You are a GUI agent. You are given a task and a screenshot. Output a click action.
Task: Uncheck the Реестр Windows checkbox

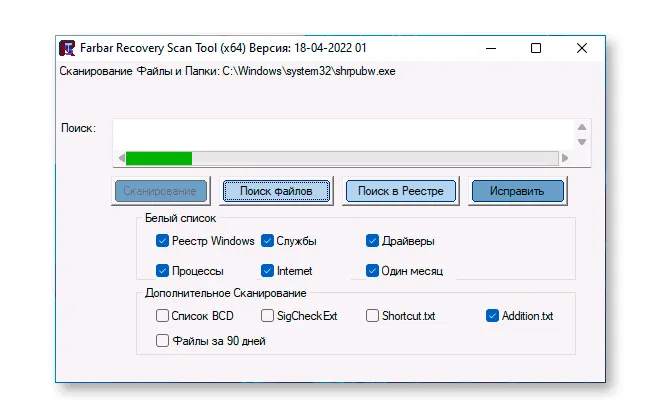click(162, 241)
